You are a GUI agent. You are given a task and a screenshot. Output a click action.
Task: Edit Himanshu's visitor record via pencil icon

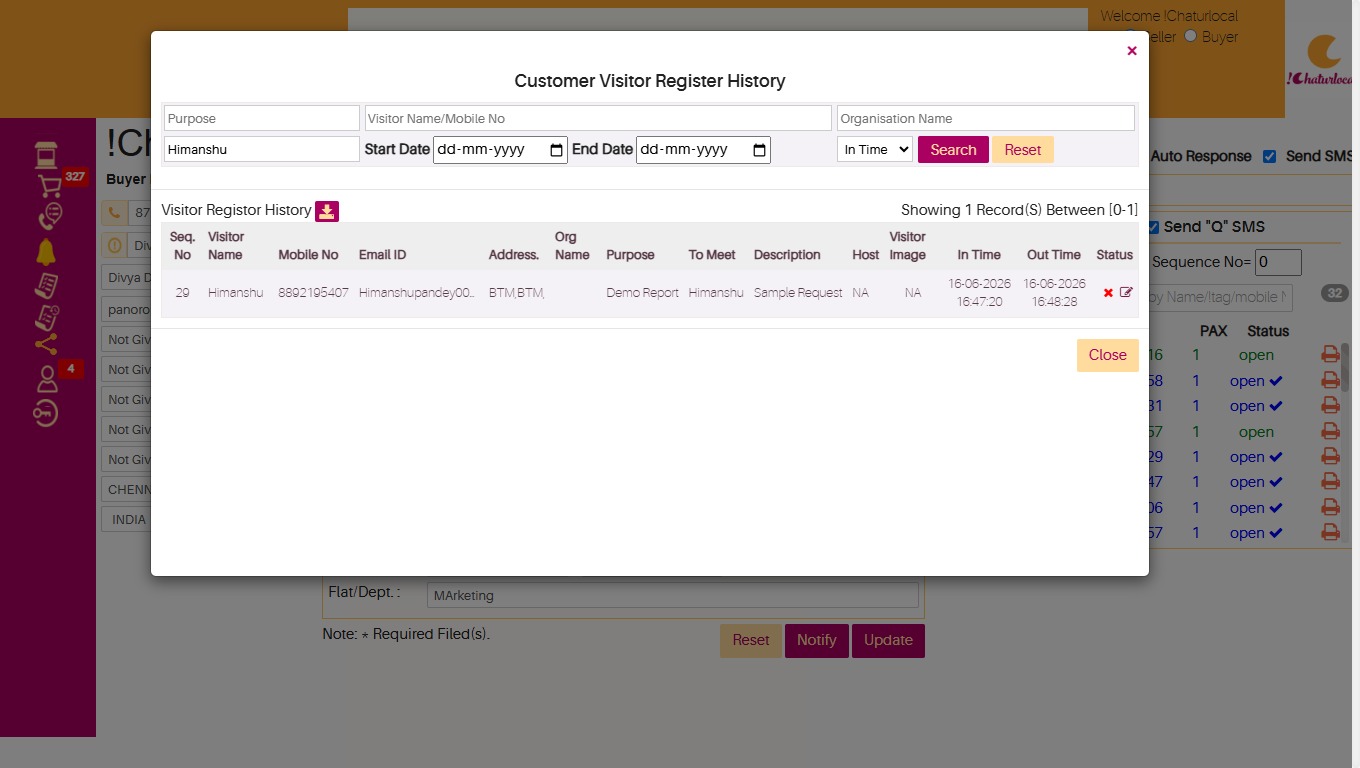point(1126,293)
